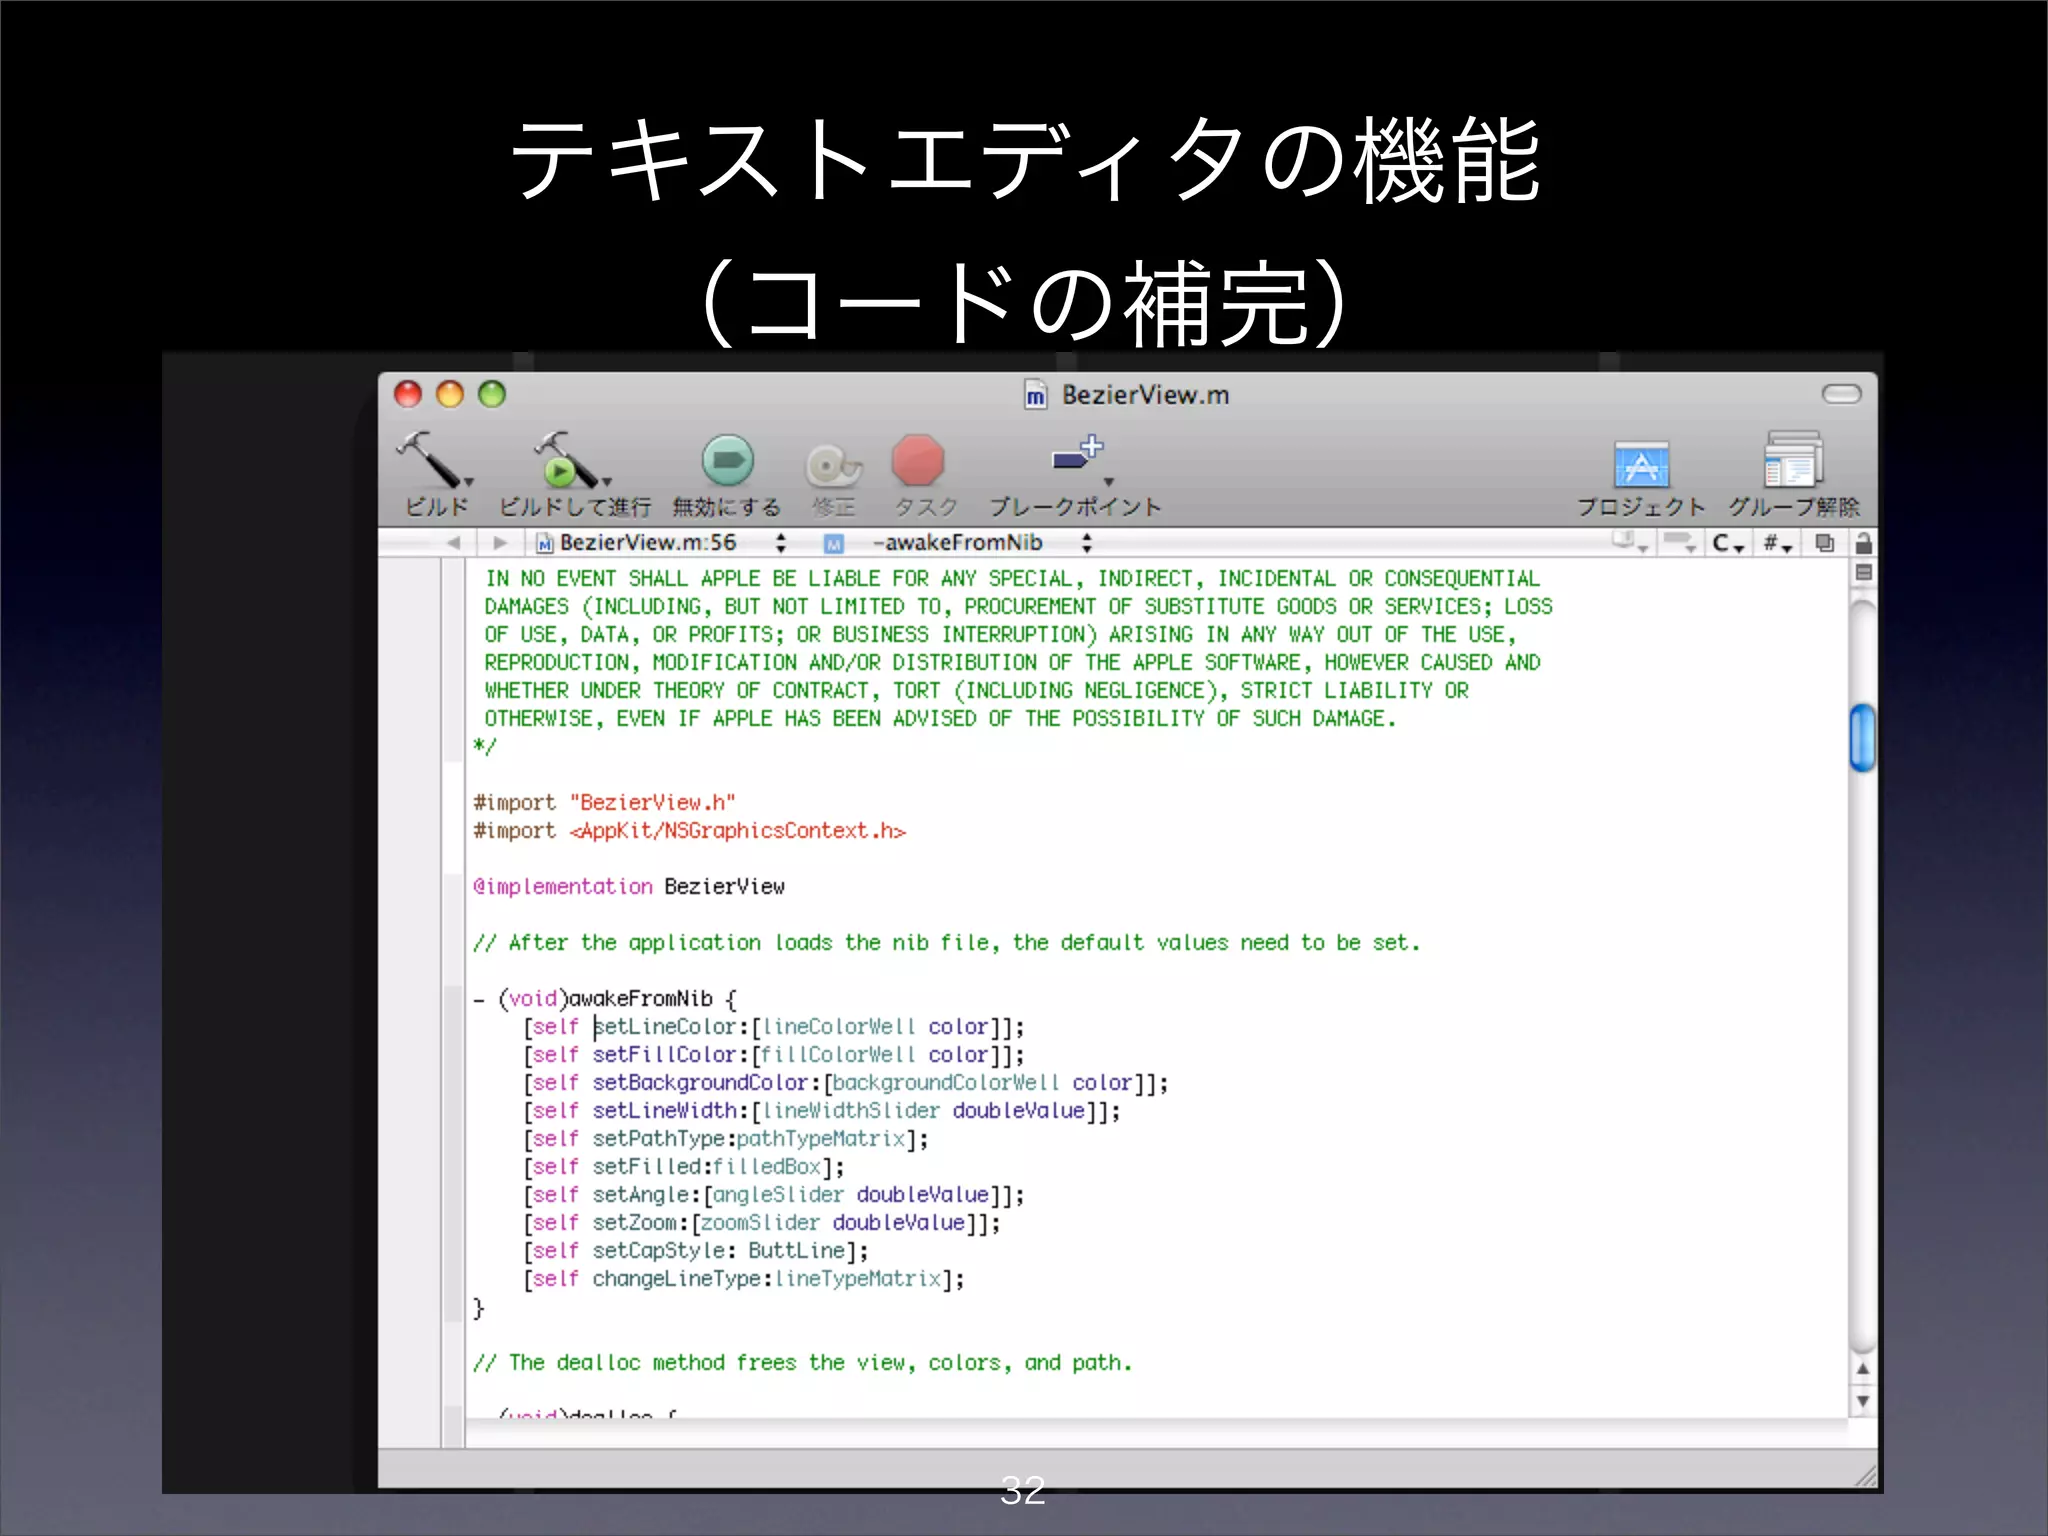Screen dimensions: 2048x1536
Task: Open the C class pop-up menu
Action: (x=1727, y=543)
